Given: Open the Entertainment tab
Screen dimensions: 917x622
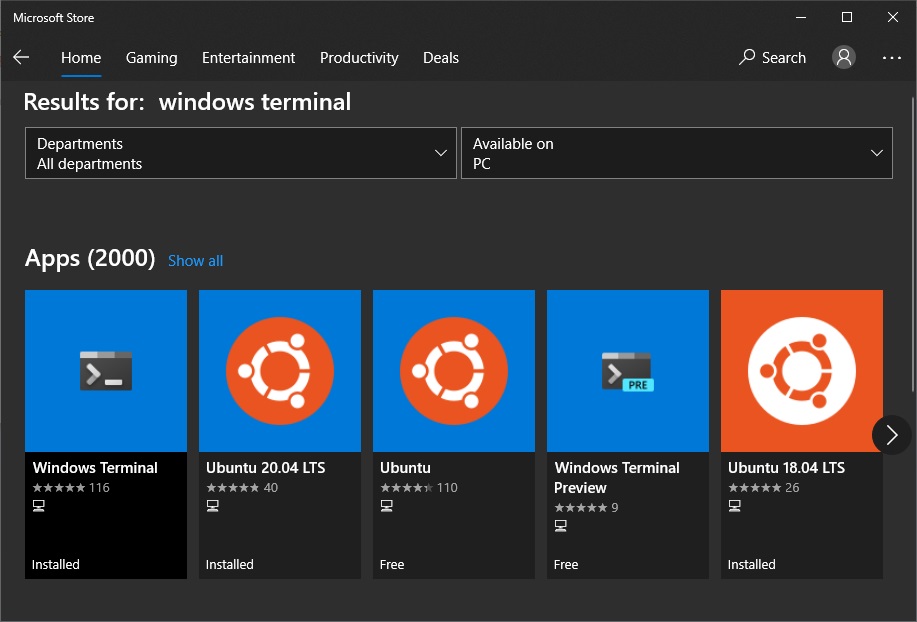Looking at the screenshot, I should pyautogui.click(x=249, y=58).
